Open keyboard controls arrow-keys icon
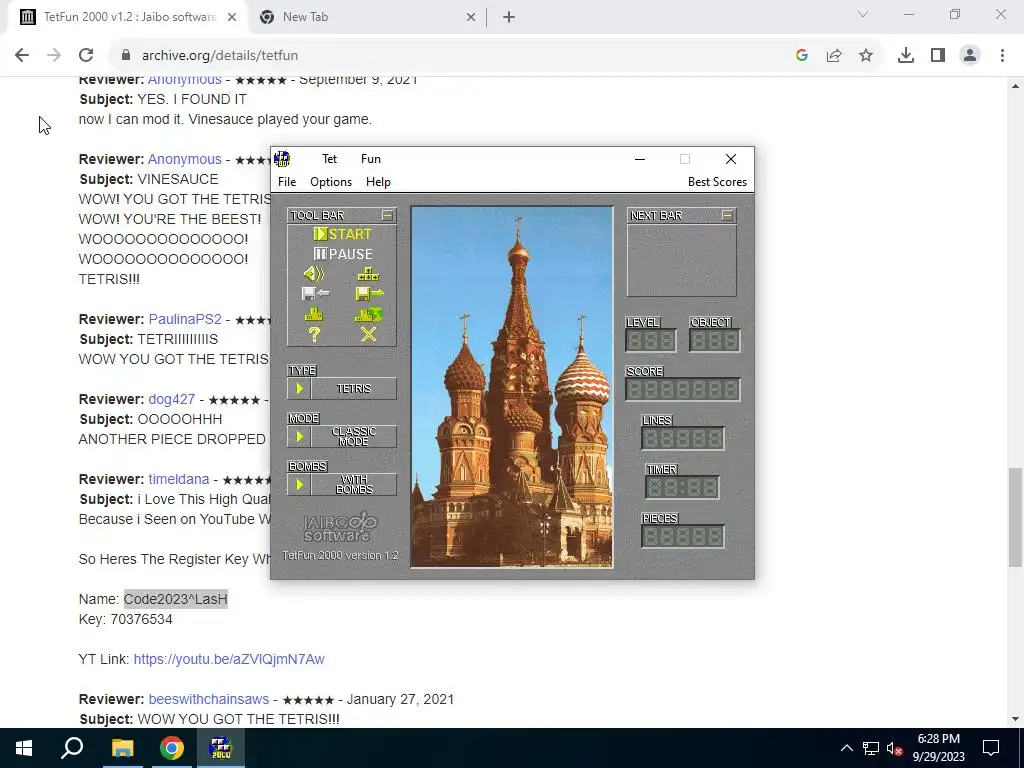This screenshot has height=768, width=1024. pos(368,274)
